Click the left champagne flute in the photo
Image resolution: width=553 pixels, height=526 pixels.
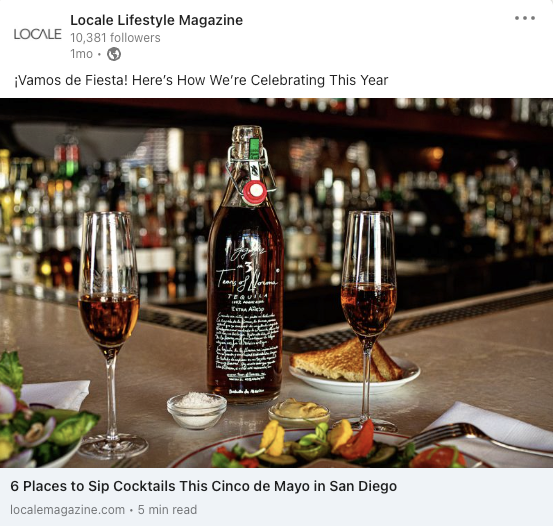(109, 335)
